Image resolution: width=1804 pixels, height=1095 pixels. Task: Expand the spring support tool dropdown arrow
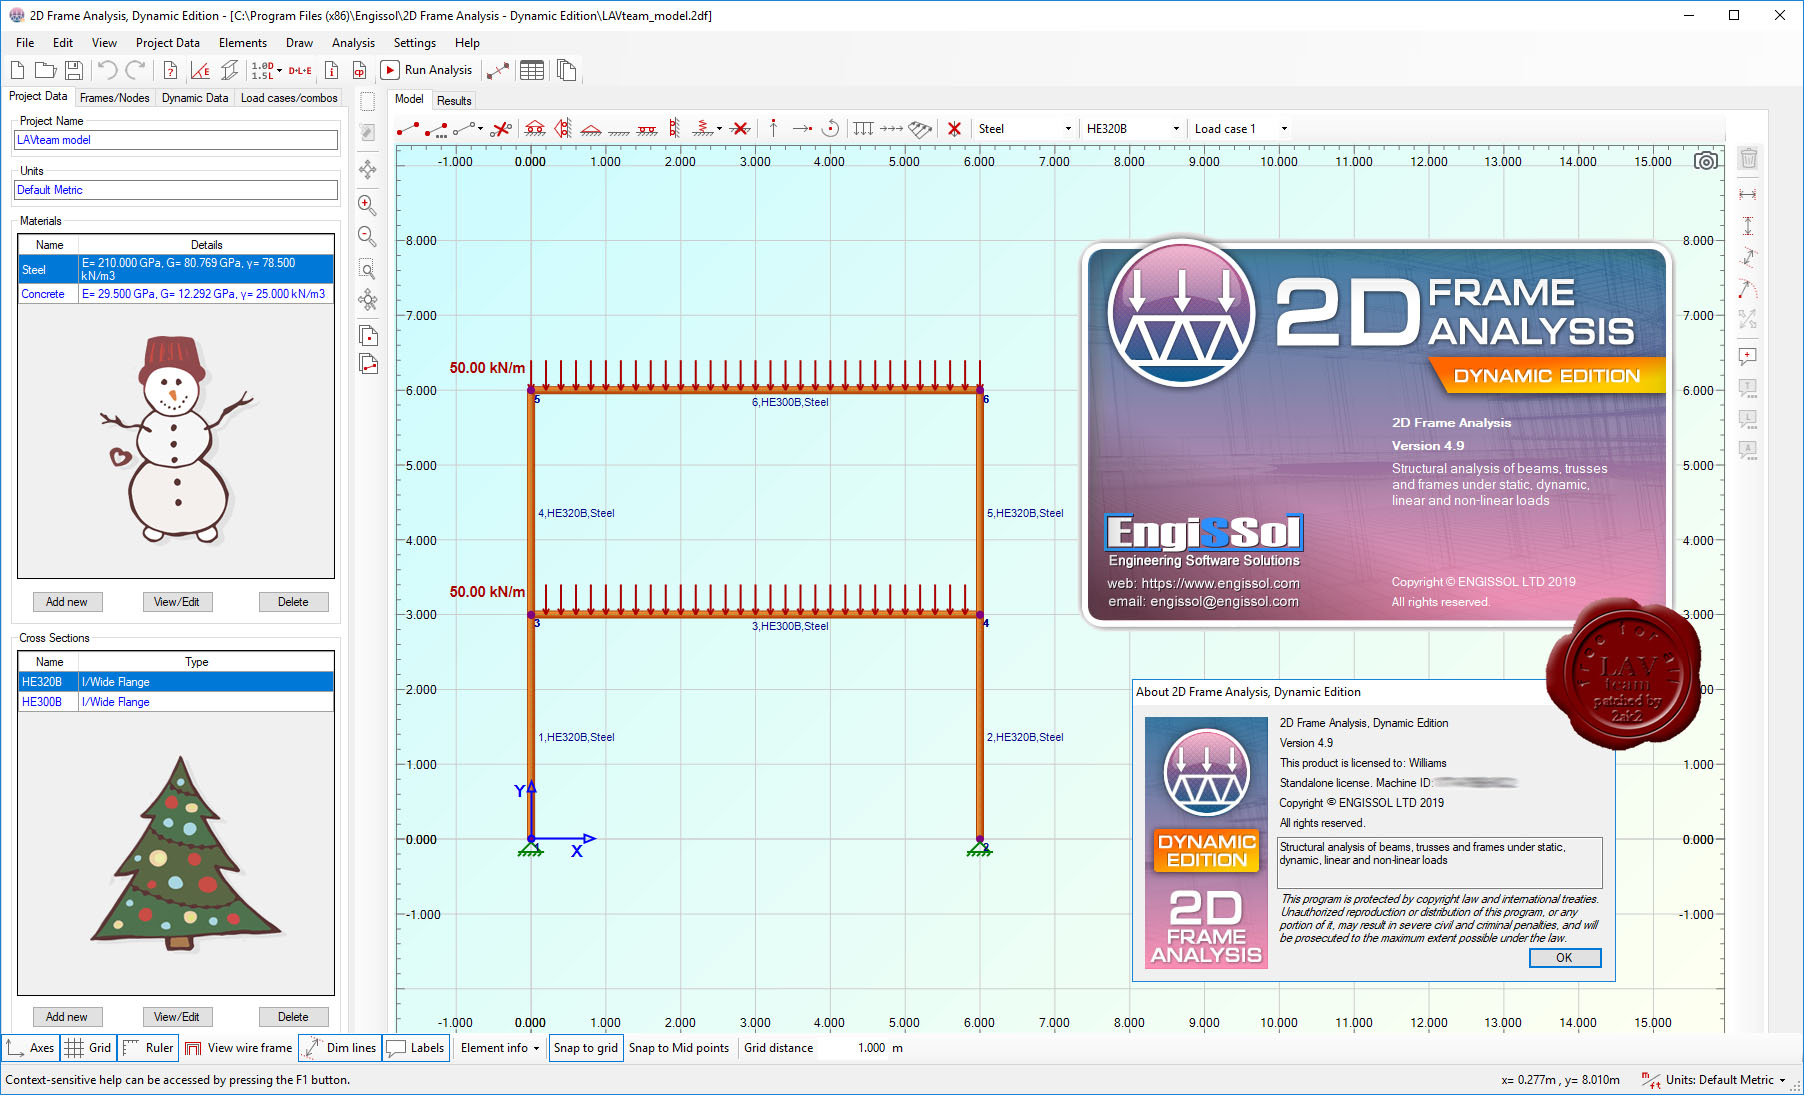[x=719, y=129]
